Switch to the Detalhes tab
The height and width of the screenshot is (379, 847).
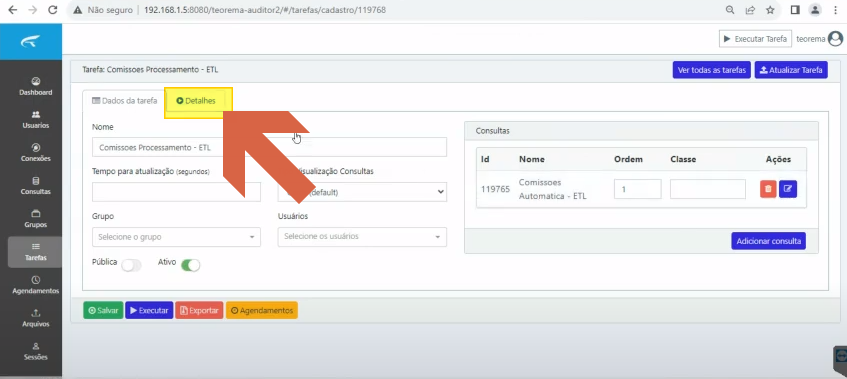(196, 100)
